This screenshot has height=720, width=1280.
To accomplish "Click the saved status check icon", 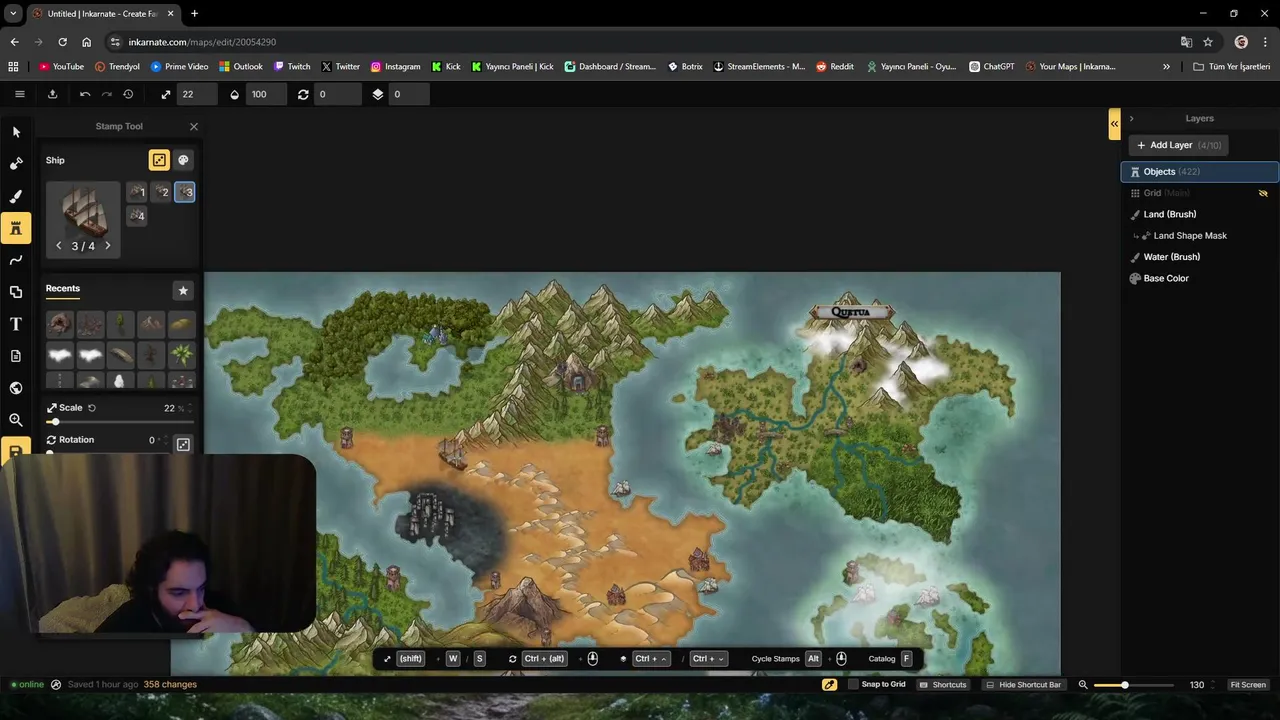I will pos(56,685).
